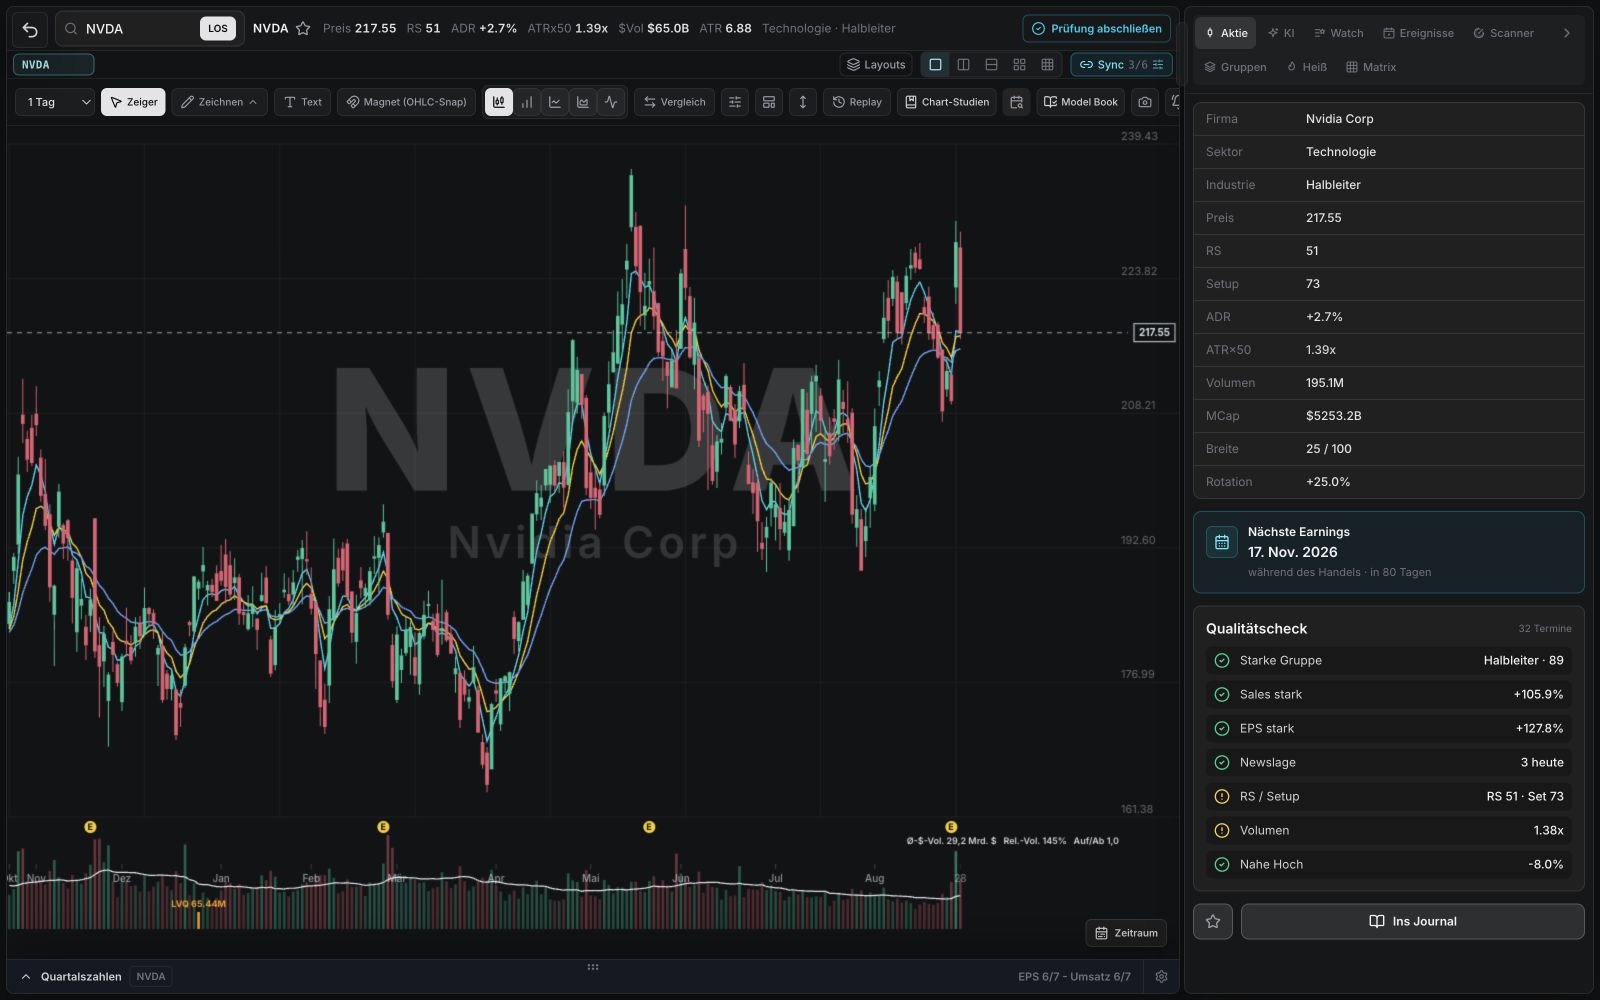Select single-pane chart layout

click(935, 65)
